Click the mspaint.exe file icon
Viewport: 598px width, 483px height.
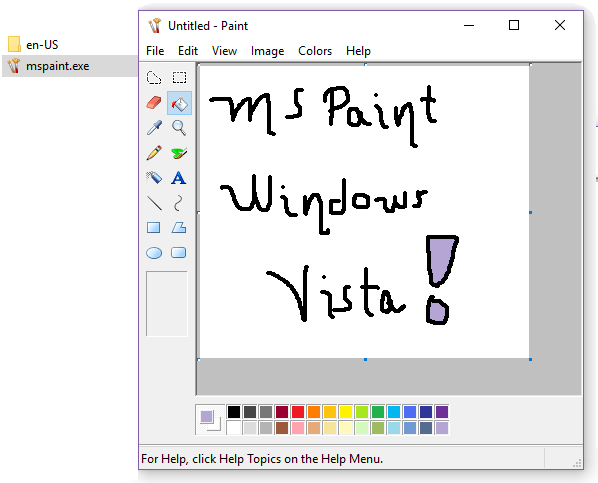point(14,66)
